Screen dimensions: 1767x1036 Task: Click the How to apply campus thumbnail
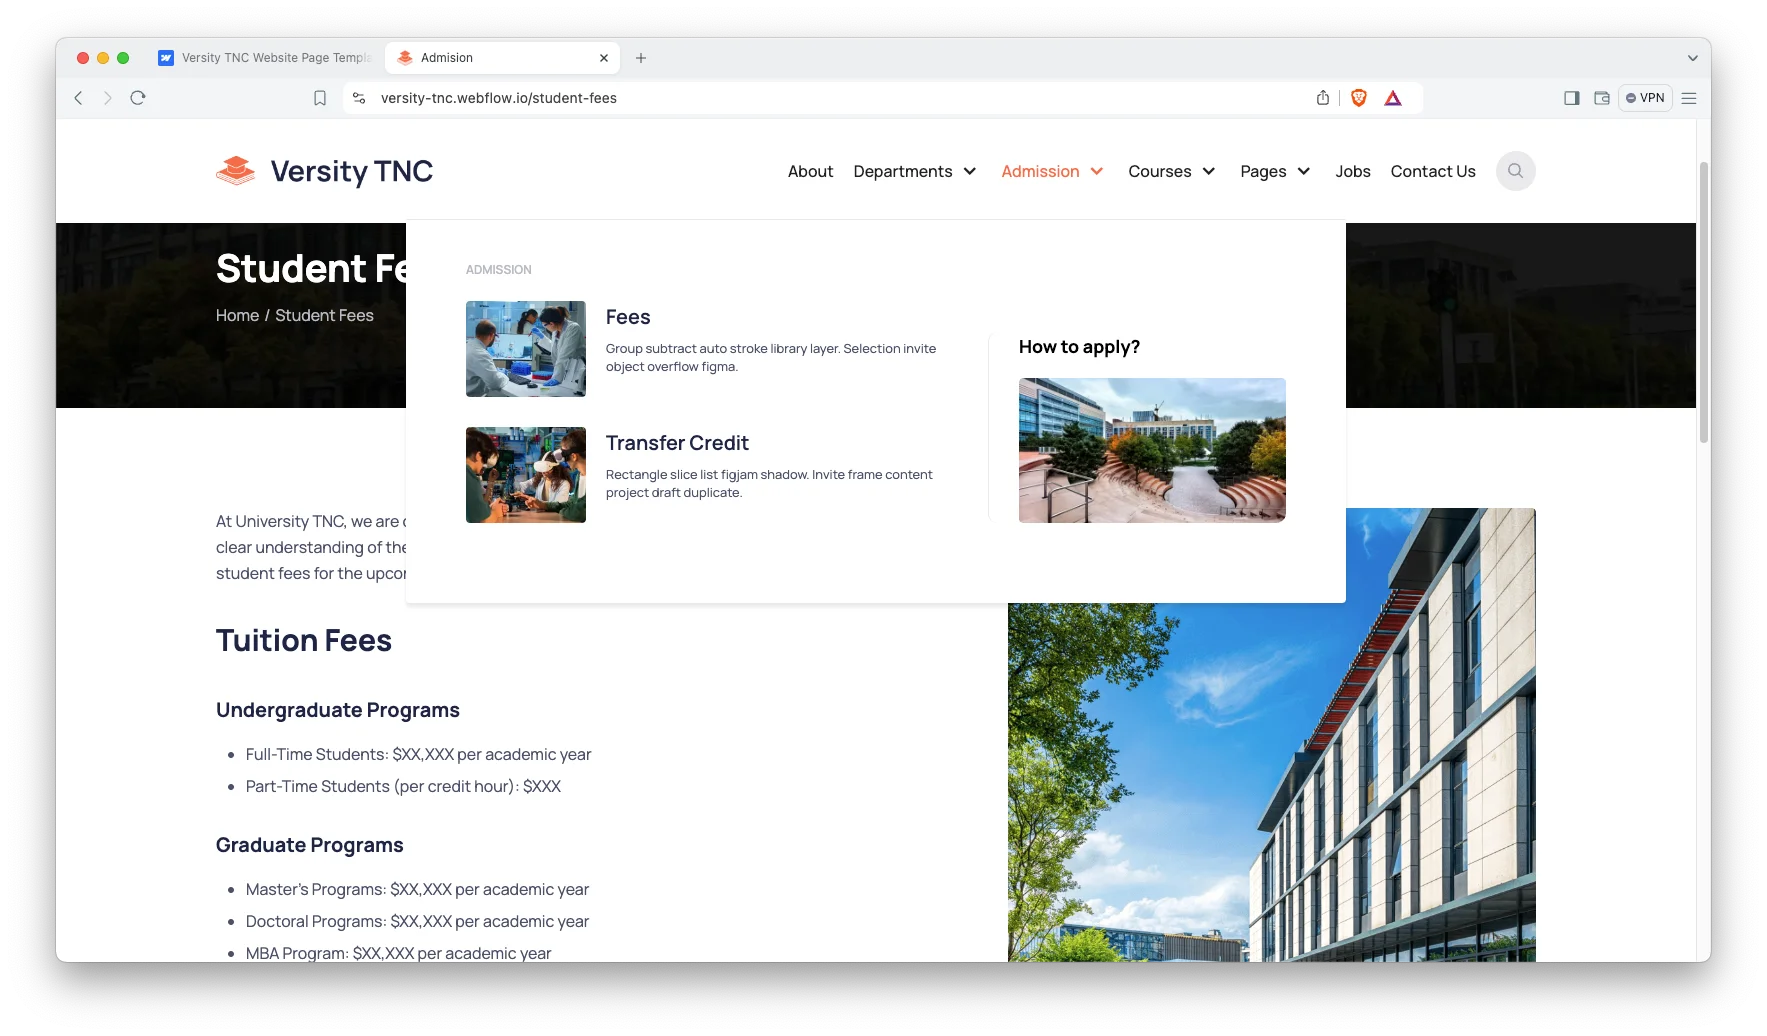tap(1152, 450)
